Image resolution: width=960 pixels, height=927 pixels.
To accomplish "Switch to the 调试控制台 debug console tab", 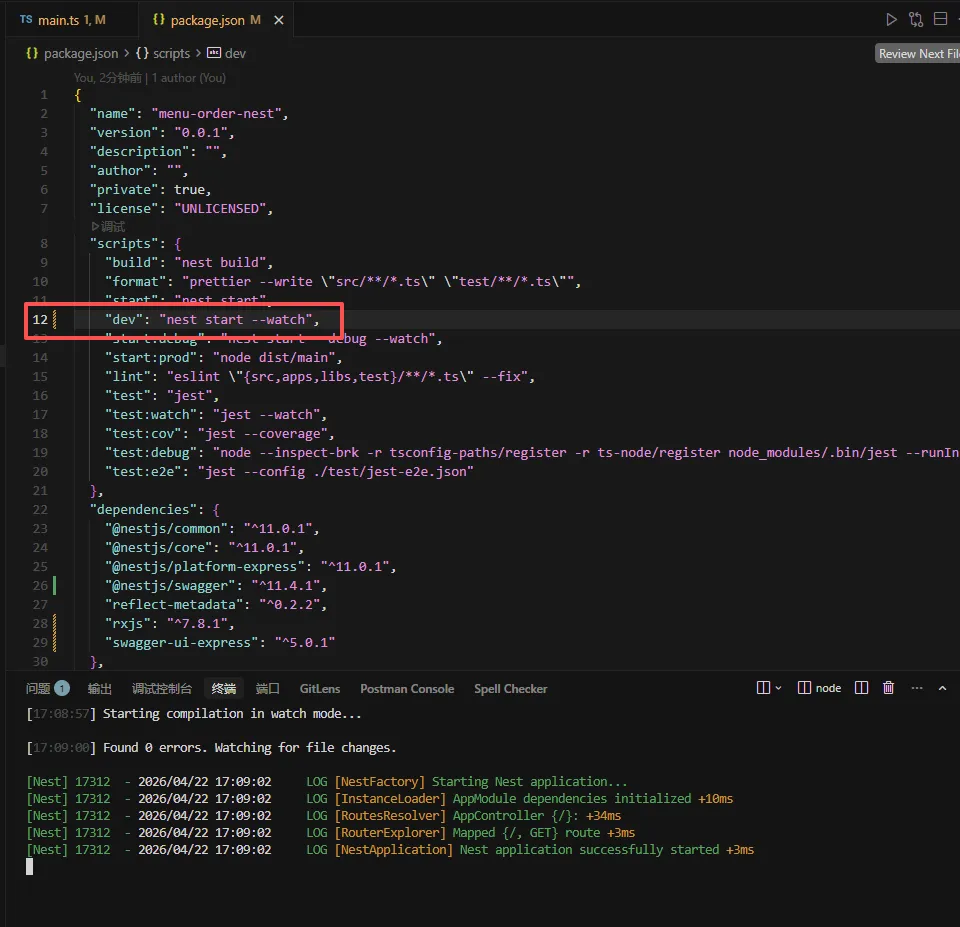I will click(162, 688).
